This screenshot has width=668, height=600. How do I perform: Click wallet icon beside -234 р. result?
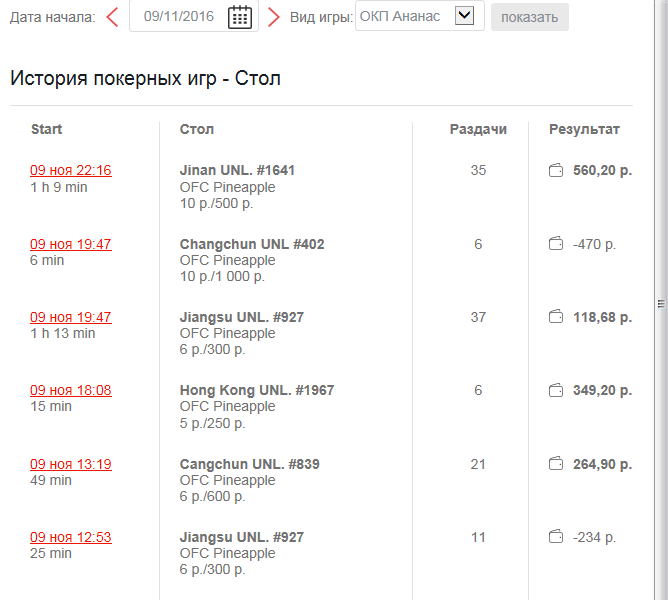[556, 537]
